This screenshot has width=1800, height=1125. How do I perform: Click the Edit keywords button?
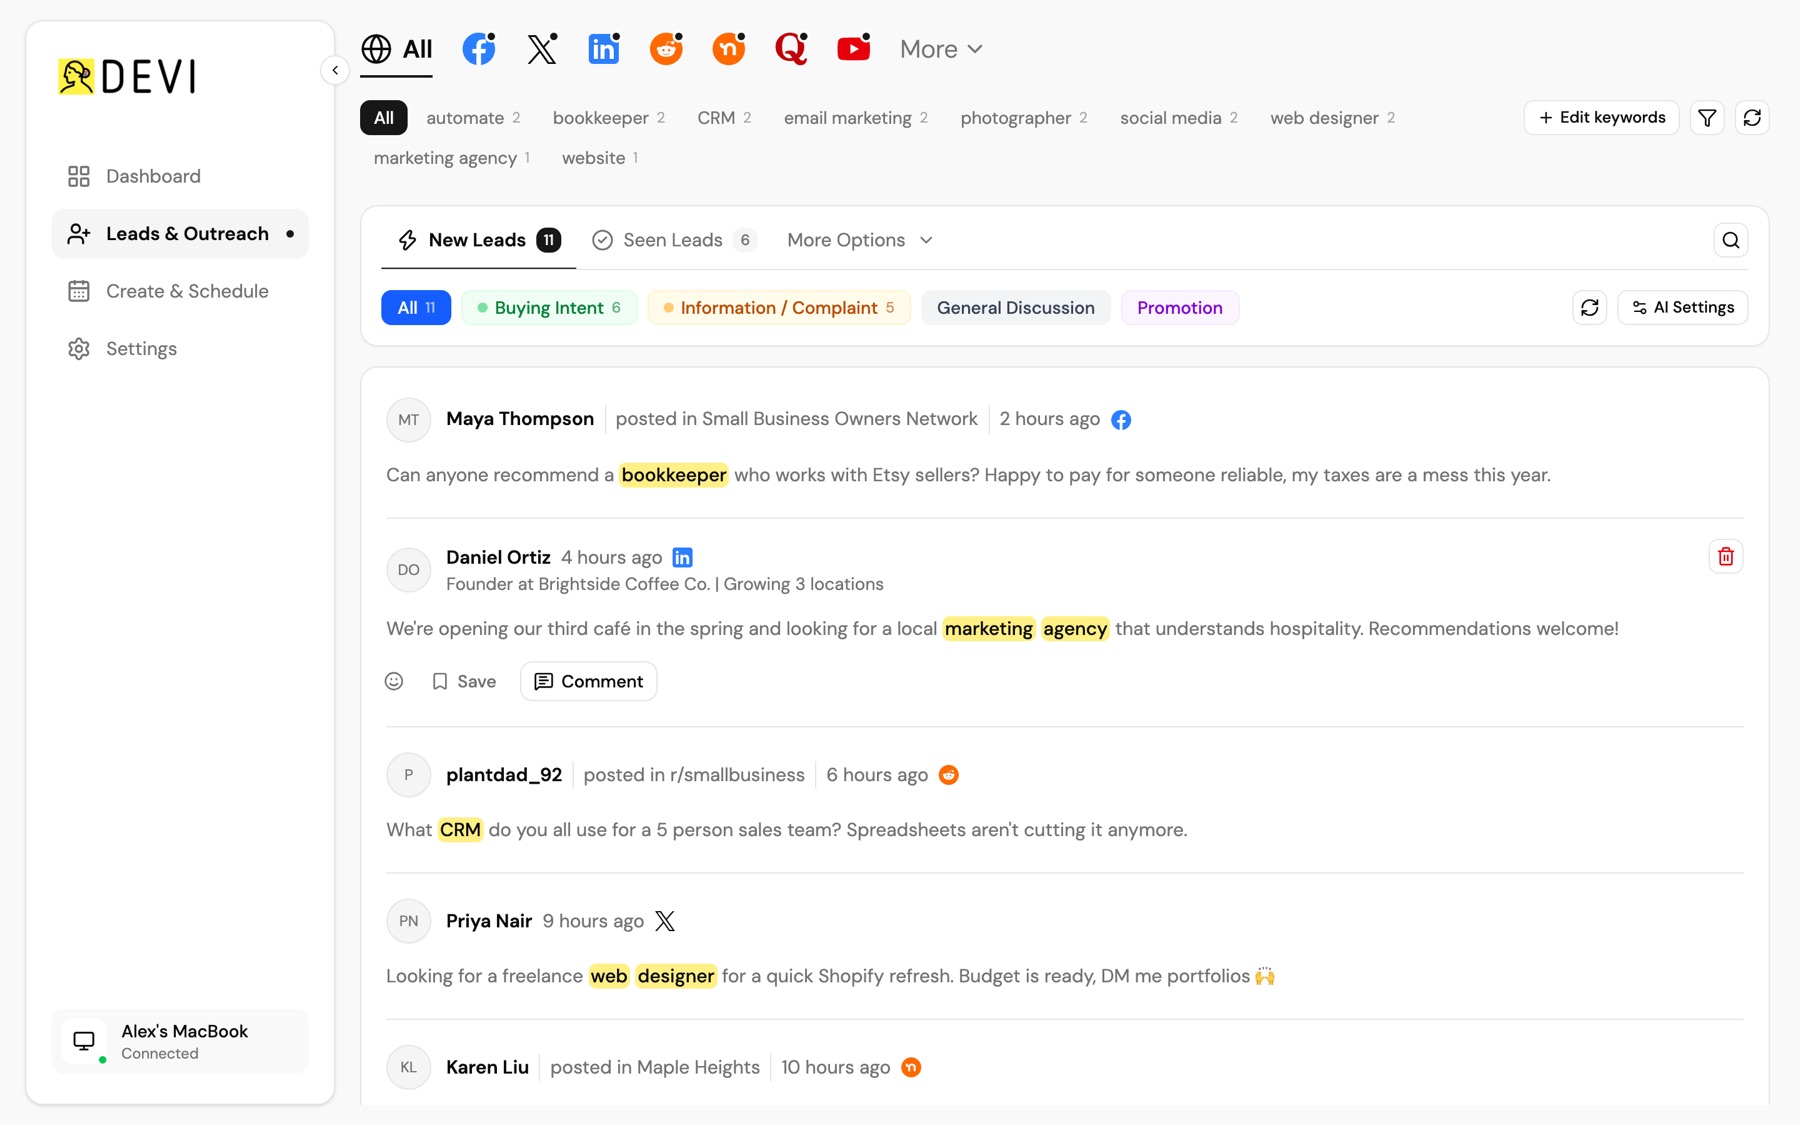tap(1601, 118)
